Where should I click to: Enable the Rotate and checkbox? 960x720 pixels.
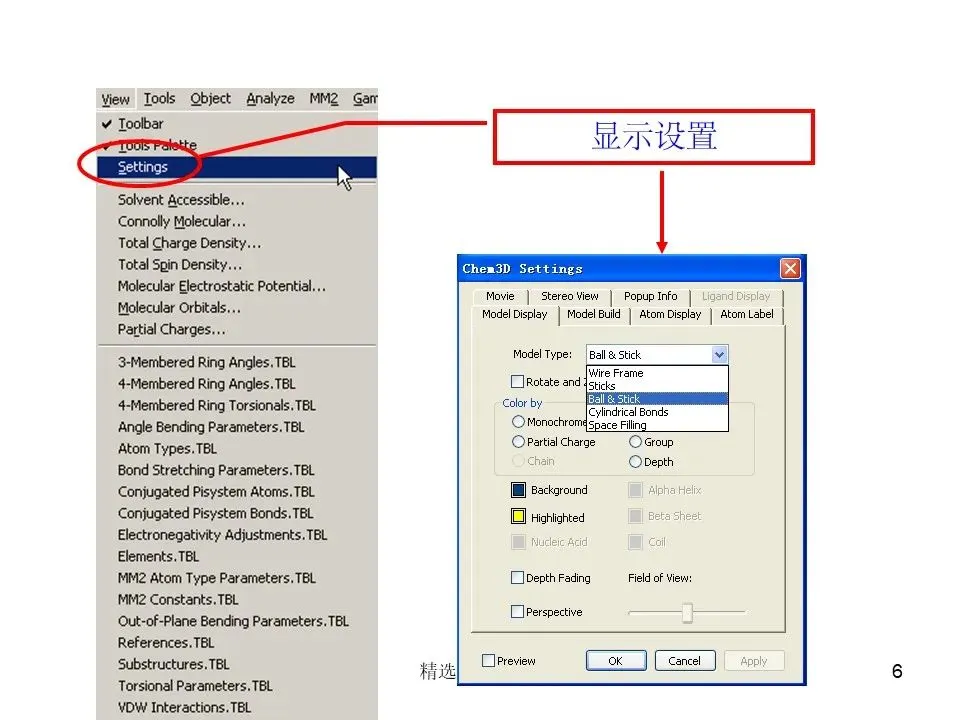pos(517,381)
